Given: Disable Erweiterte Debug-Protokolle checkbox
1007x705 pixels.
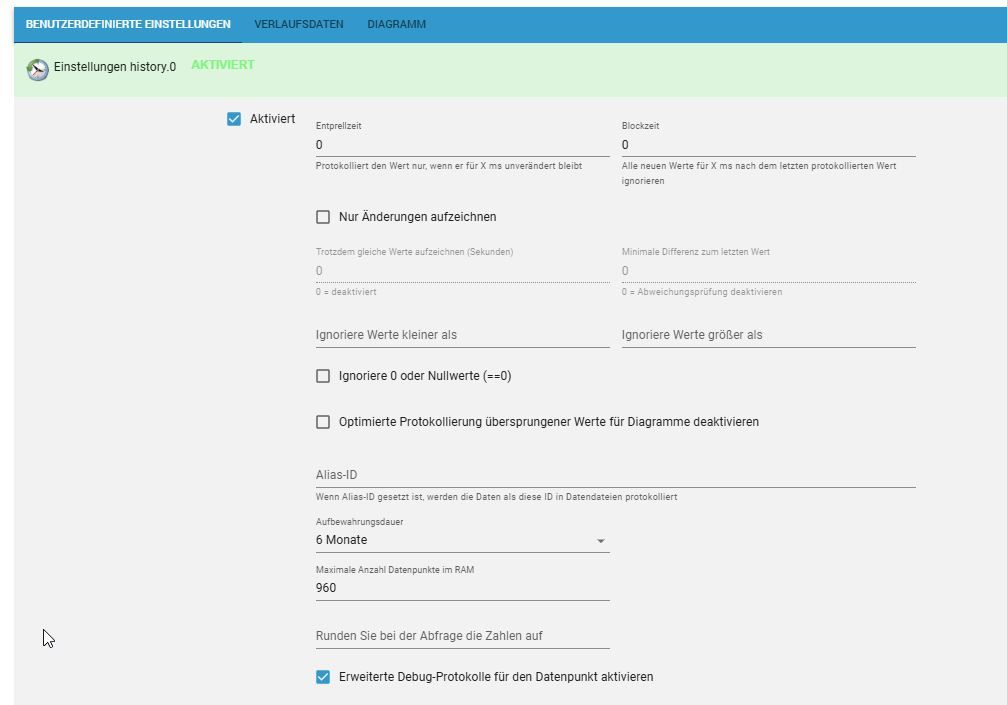Looking at the screenshot, I should [x=323, y=677].
